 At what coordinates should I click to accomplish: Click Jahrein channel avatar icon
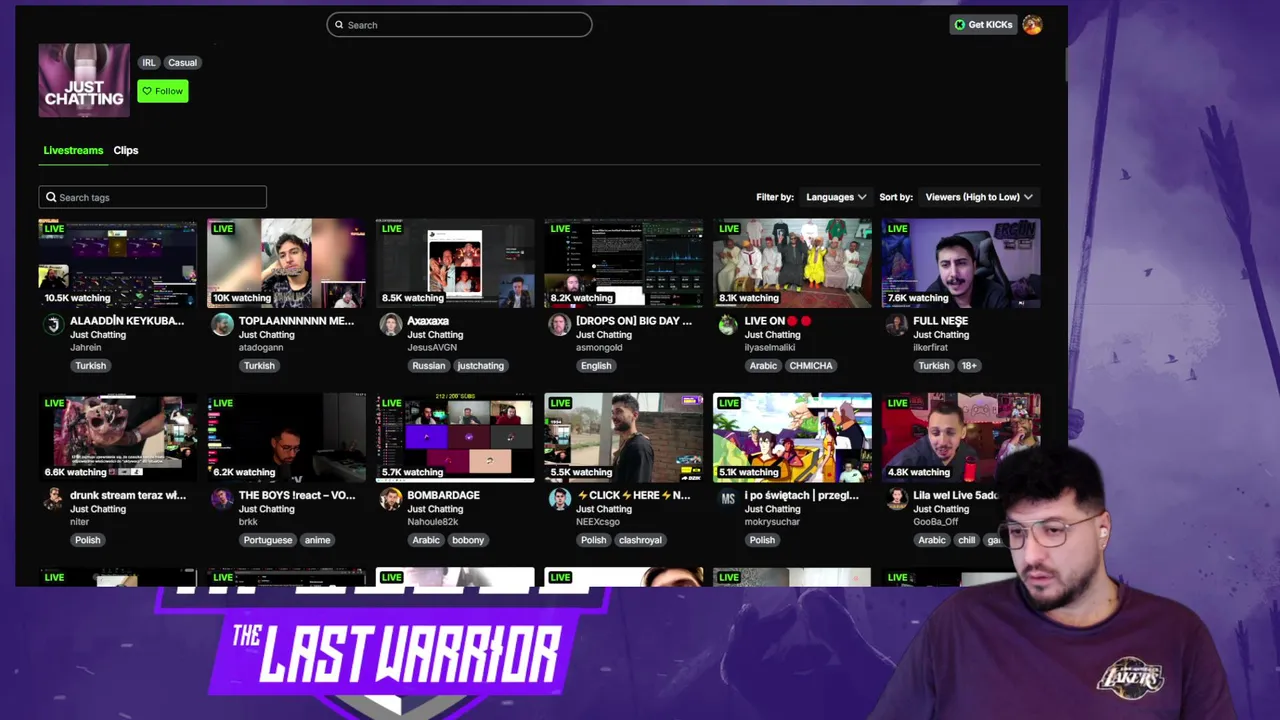pos(53,324)
